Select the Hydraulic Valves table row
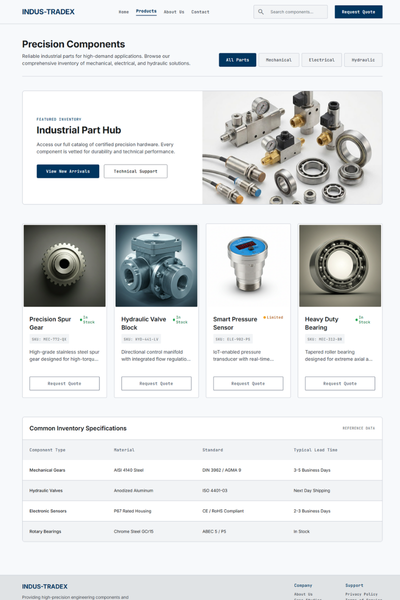 tap(202, 491)
